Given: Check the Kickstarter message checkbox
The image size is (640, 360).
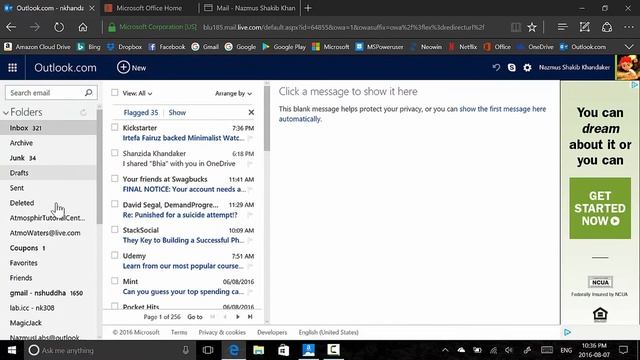Looking at the screenshot, I should (x=115, y=127).
